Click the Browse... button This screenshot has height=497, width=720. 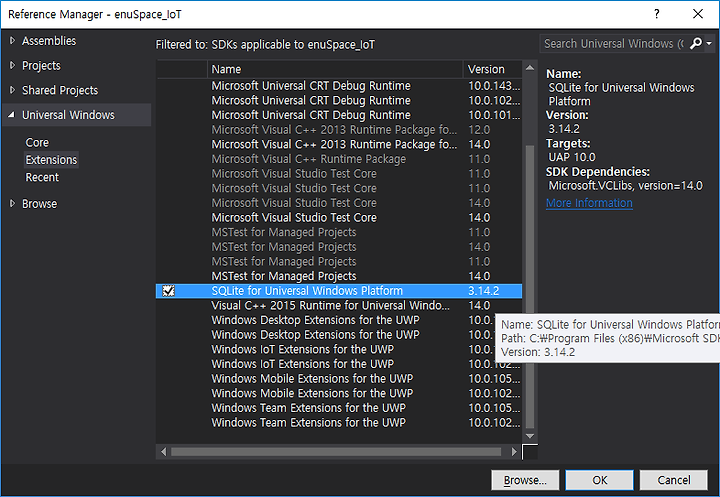525,480
